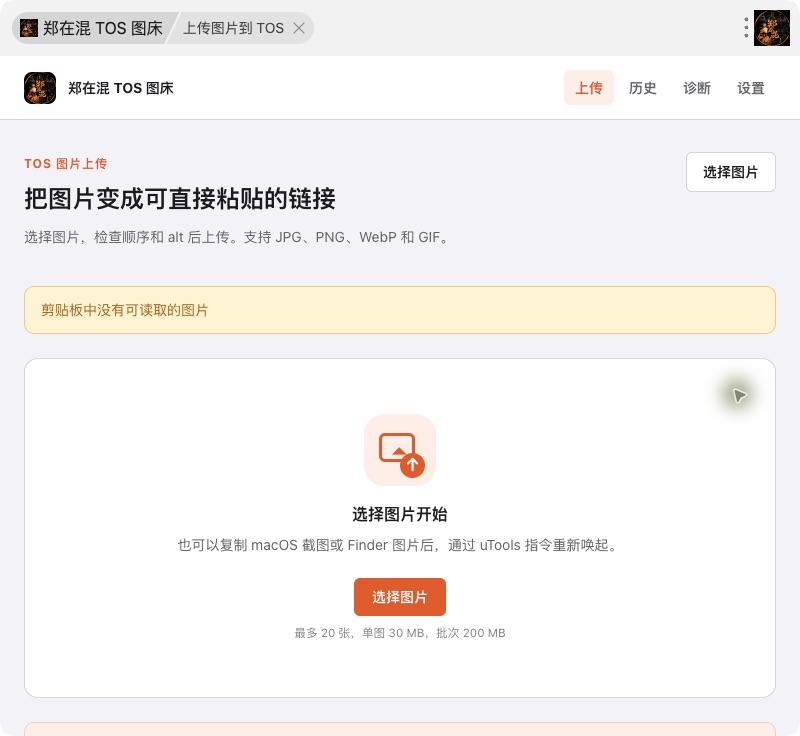Click the outlined 选择图片 button at top right
Screen dimensions: 800x736
tap(731, 172)
